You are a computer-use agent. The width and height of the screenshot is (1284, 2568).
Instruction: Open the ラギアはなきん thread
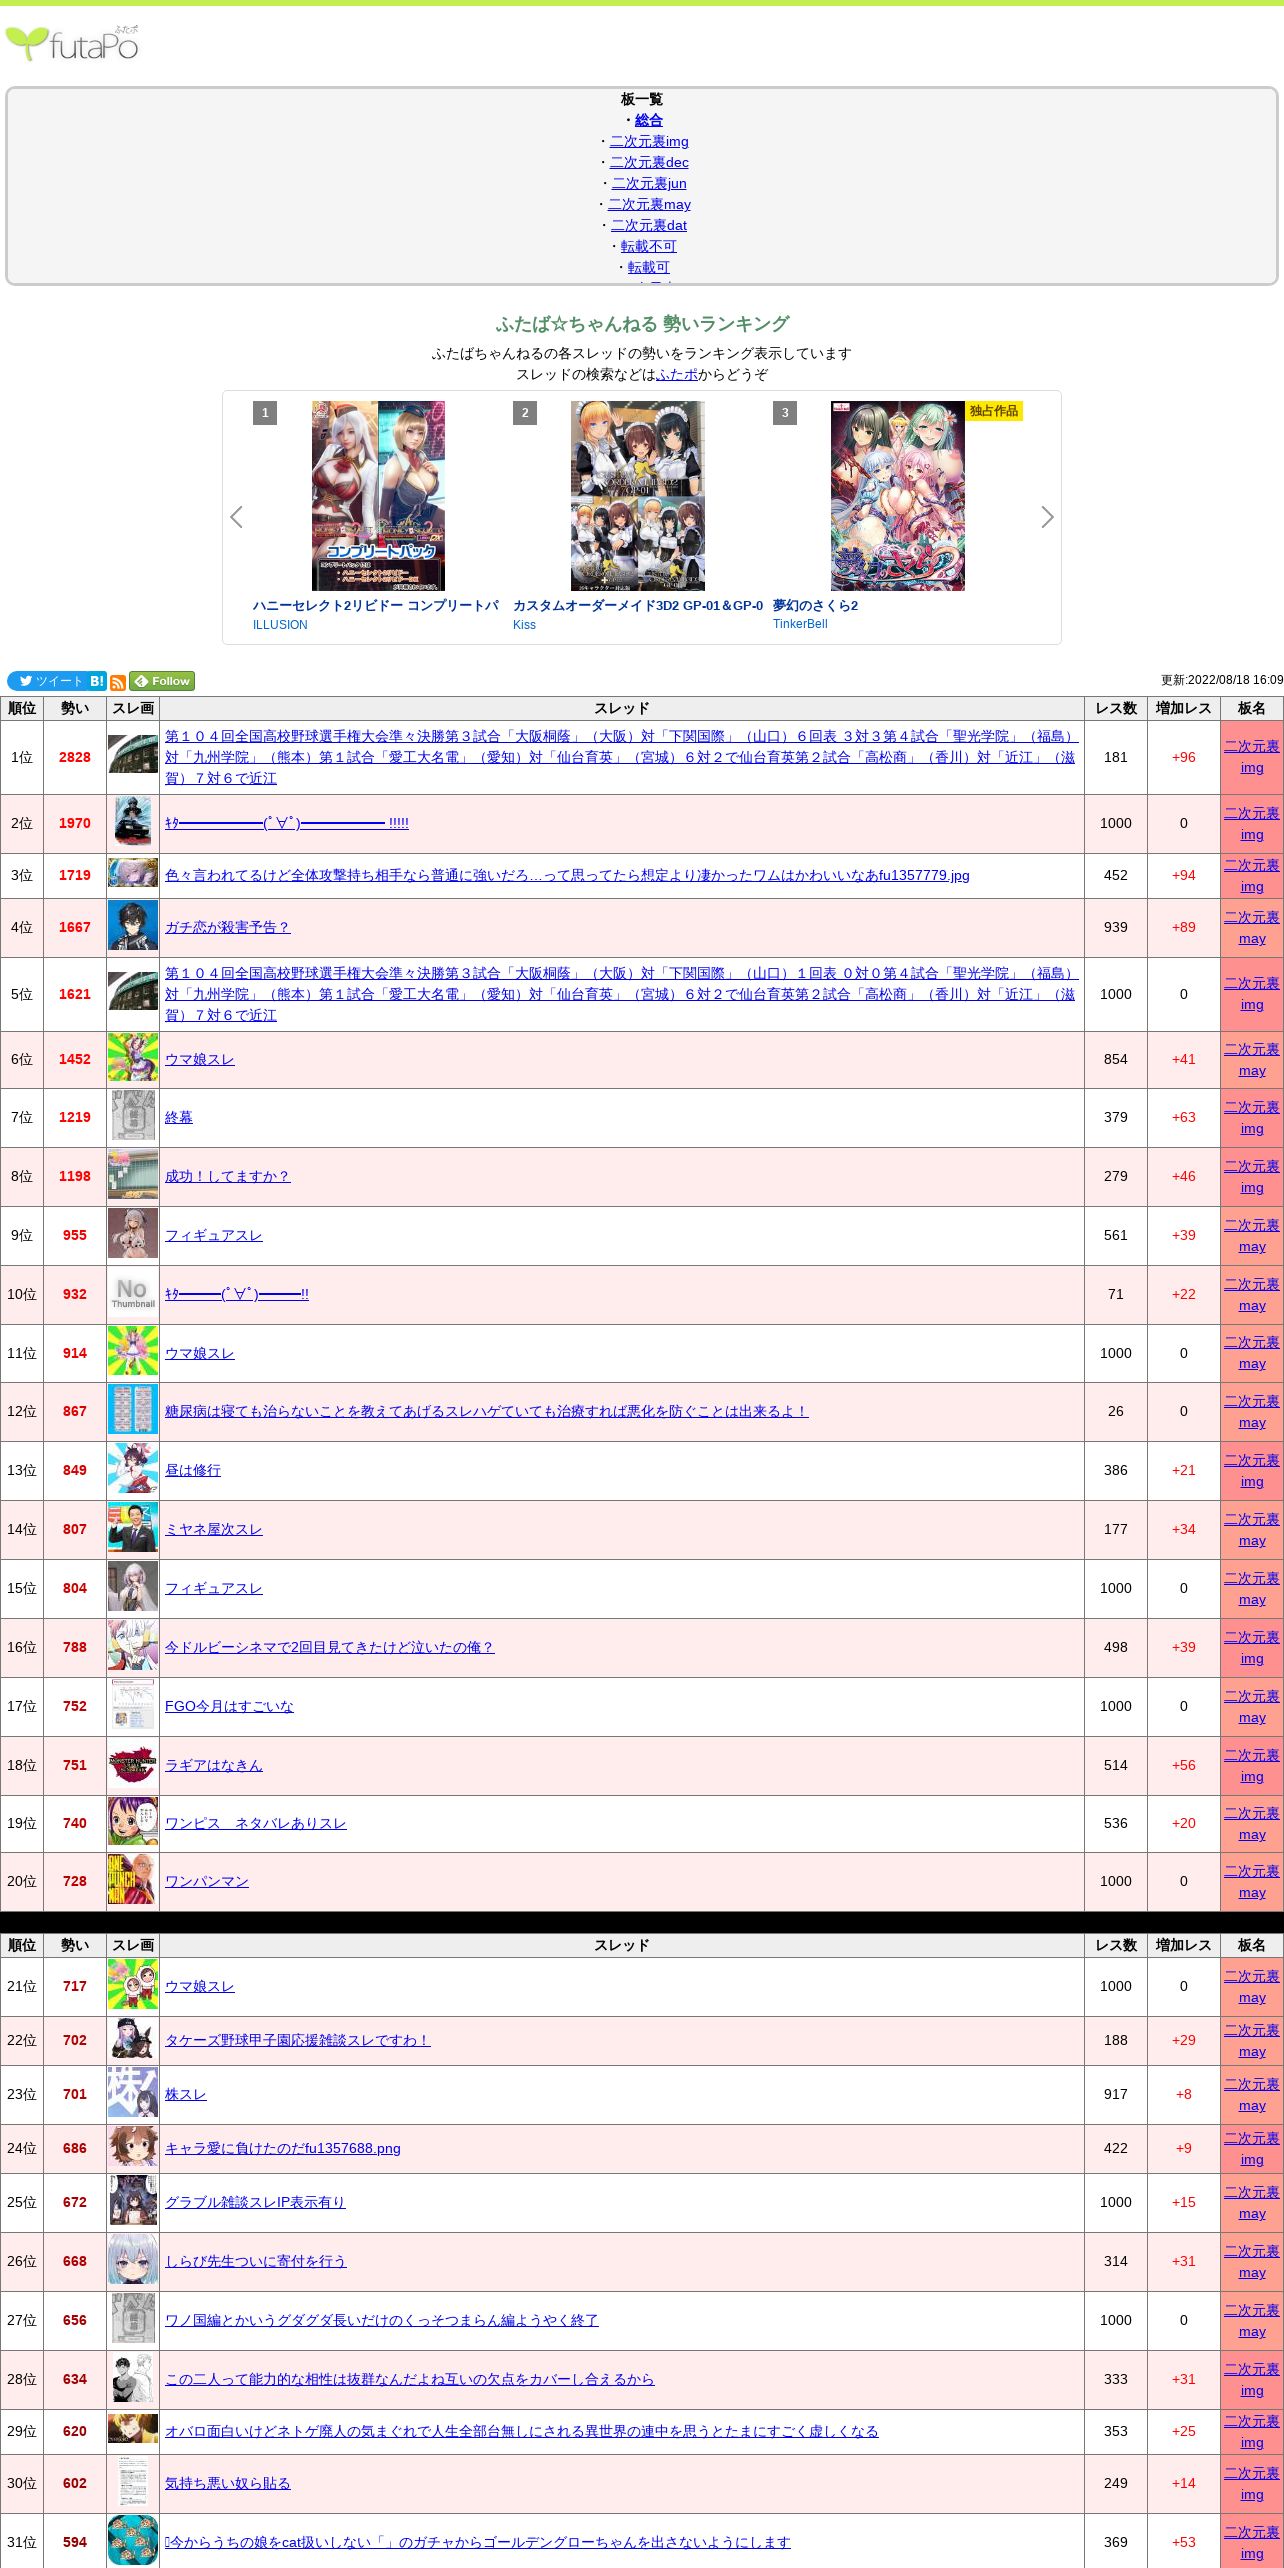[x=214, y=1765]
